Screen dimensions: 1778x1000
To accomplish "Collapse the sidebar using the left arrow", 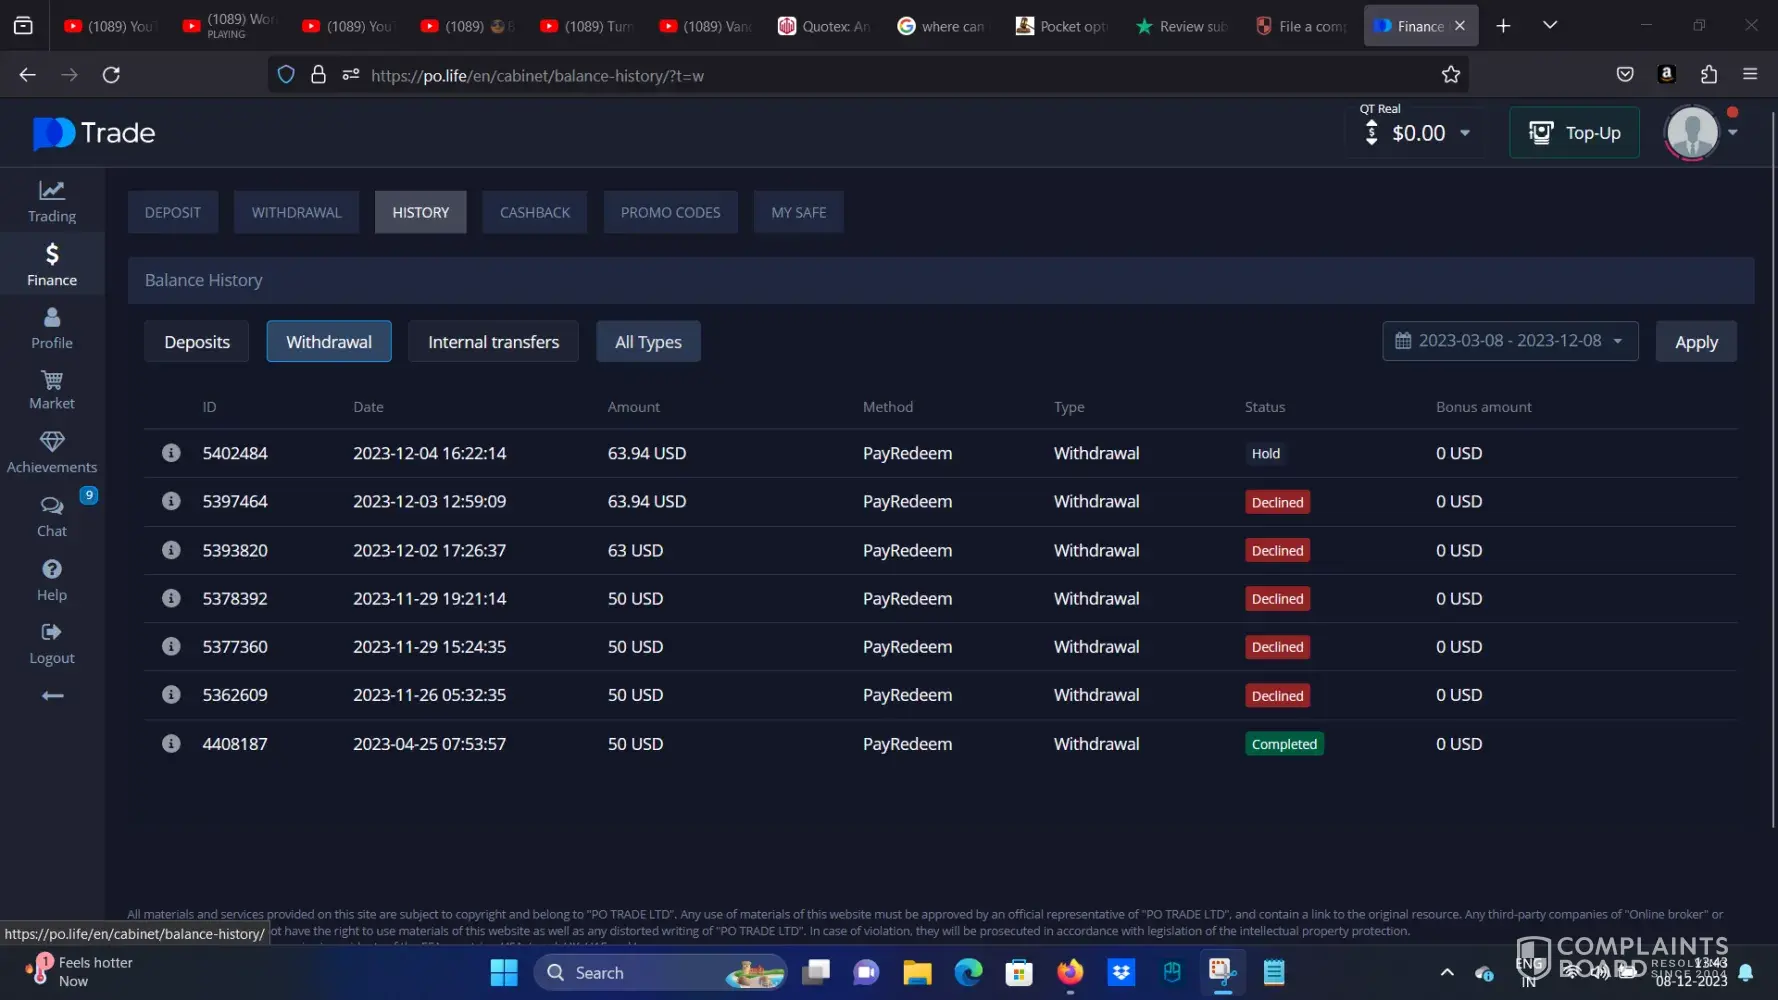I will [52, 696].
